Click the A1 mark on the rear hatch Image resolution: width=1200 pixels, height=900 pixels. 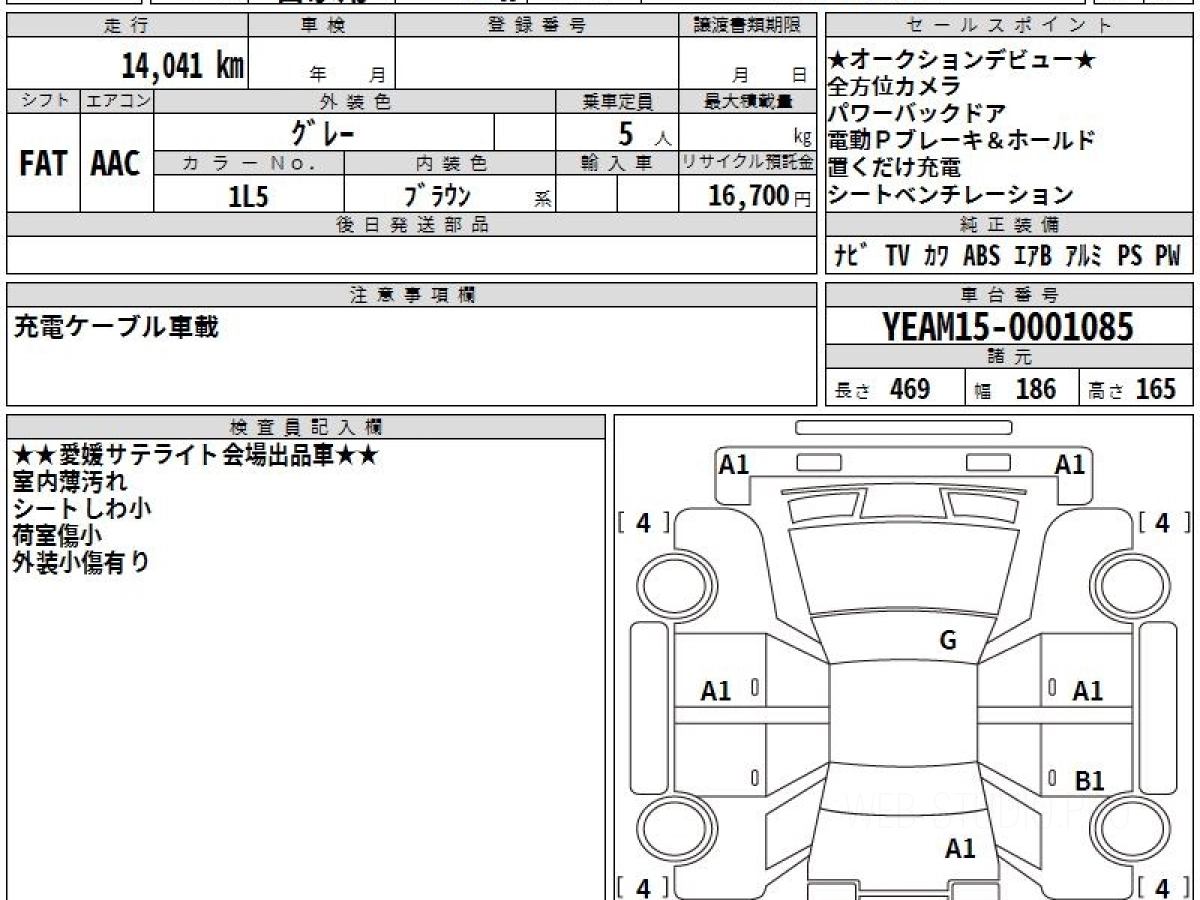coord(960,849)
